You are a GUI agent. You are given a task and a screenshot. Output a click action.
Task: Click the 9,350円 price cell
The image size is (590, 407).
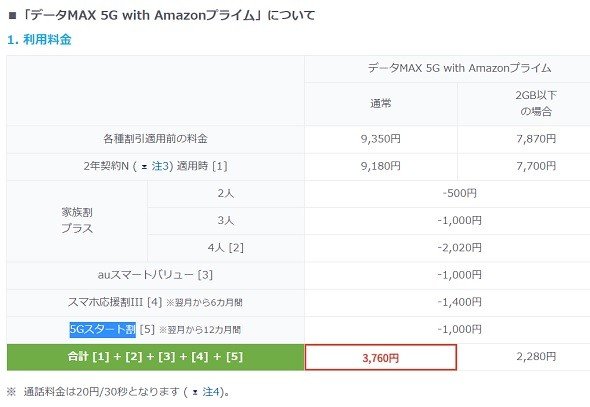pyautogui.click(x=380, y=139)
